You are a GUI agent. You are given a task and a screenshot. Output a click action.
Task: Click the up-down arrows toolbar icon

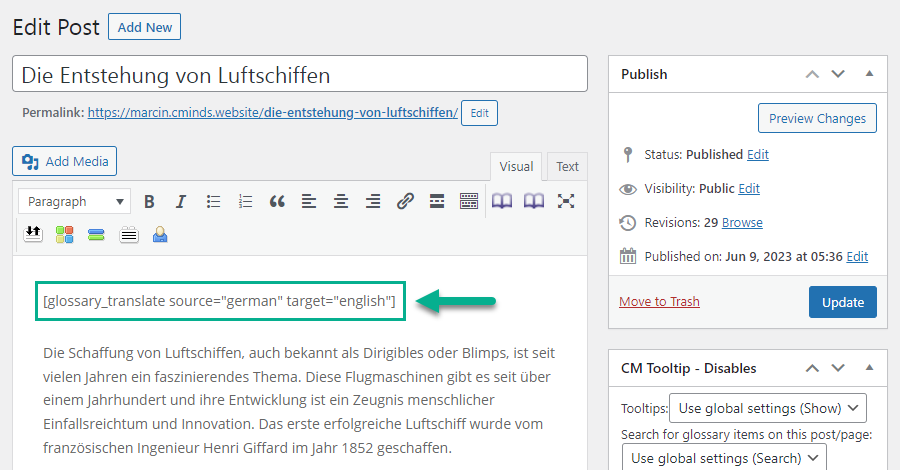pyautogui.click(x=33, y=235)
